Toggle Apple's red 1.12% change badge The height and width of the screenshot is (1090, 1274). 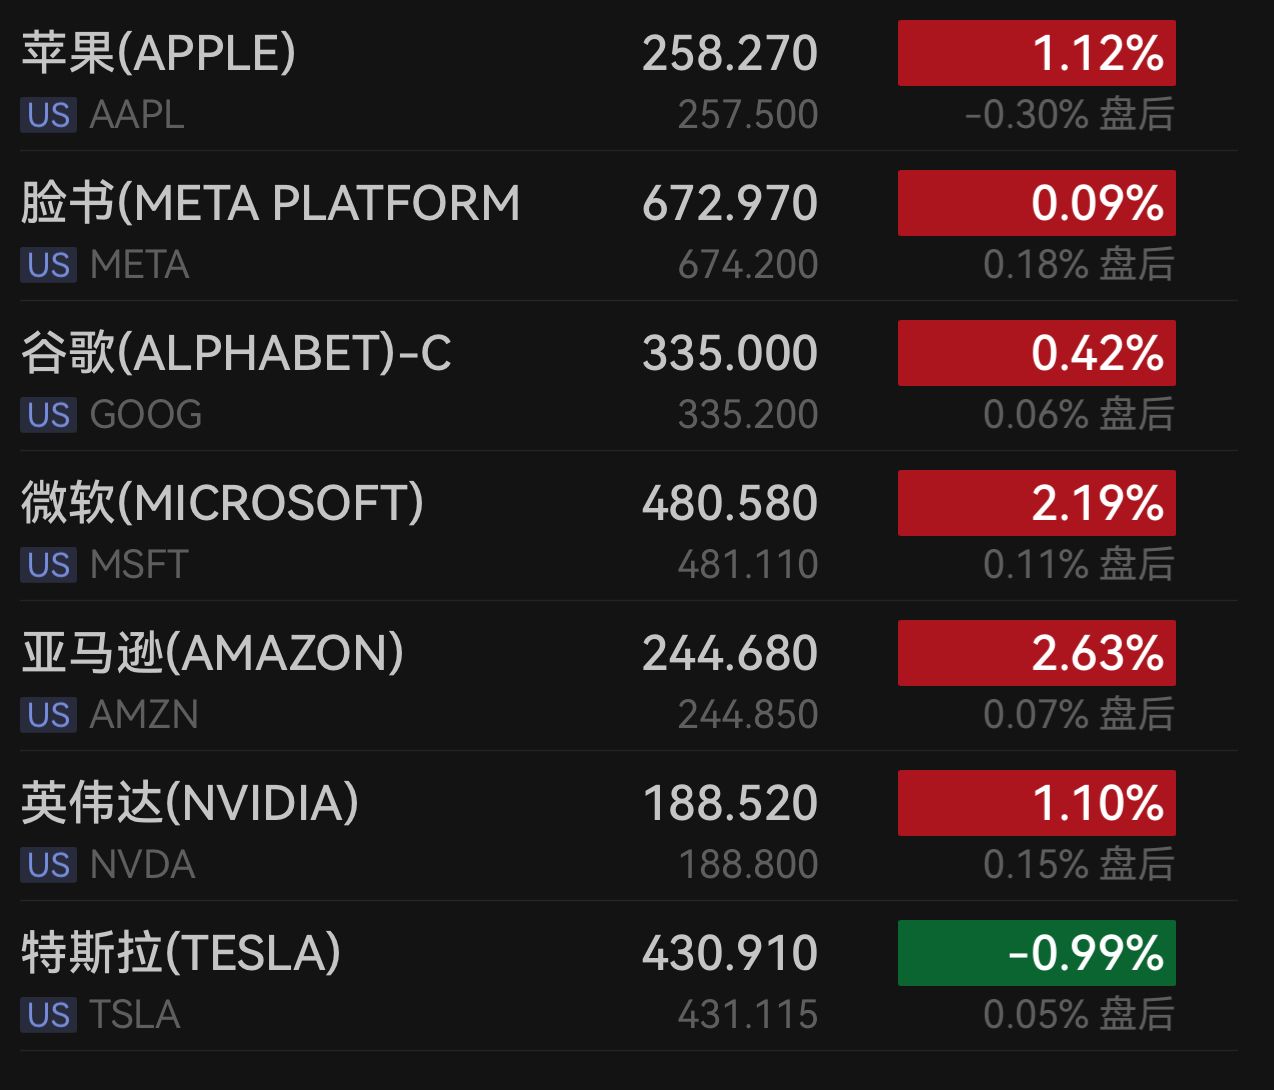tap(1036, 53)
